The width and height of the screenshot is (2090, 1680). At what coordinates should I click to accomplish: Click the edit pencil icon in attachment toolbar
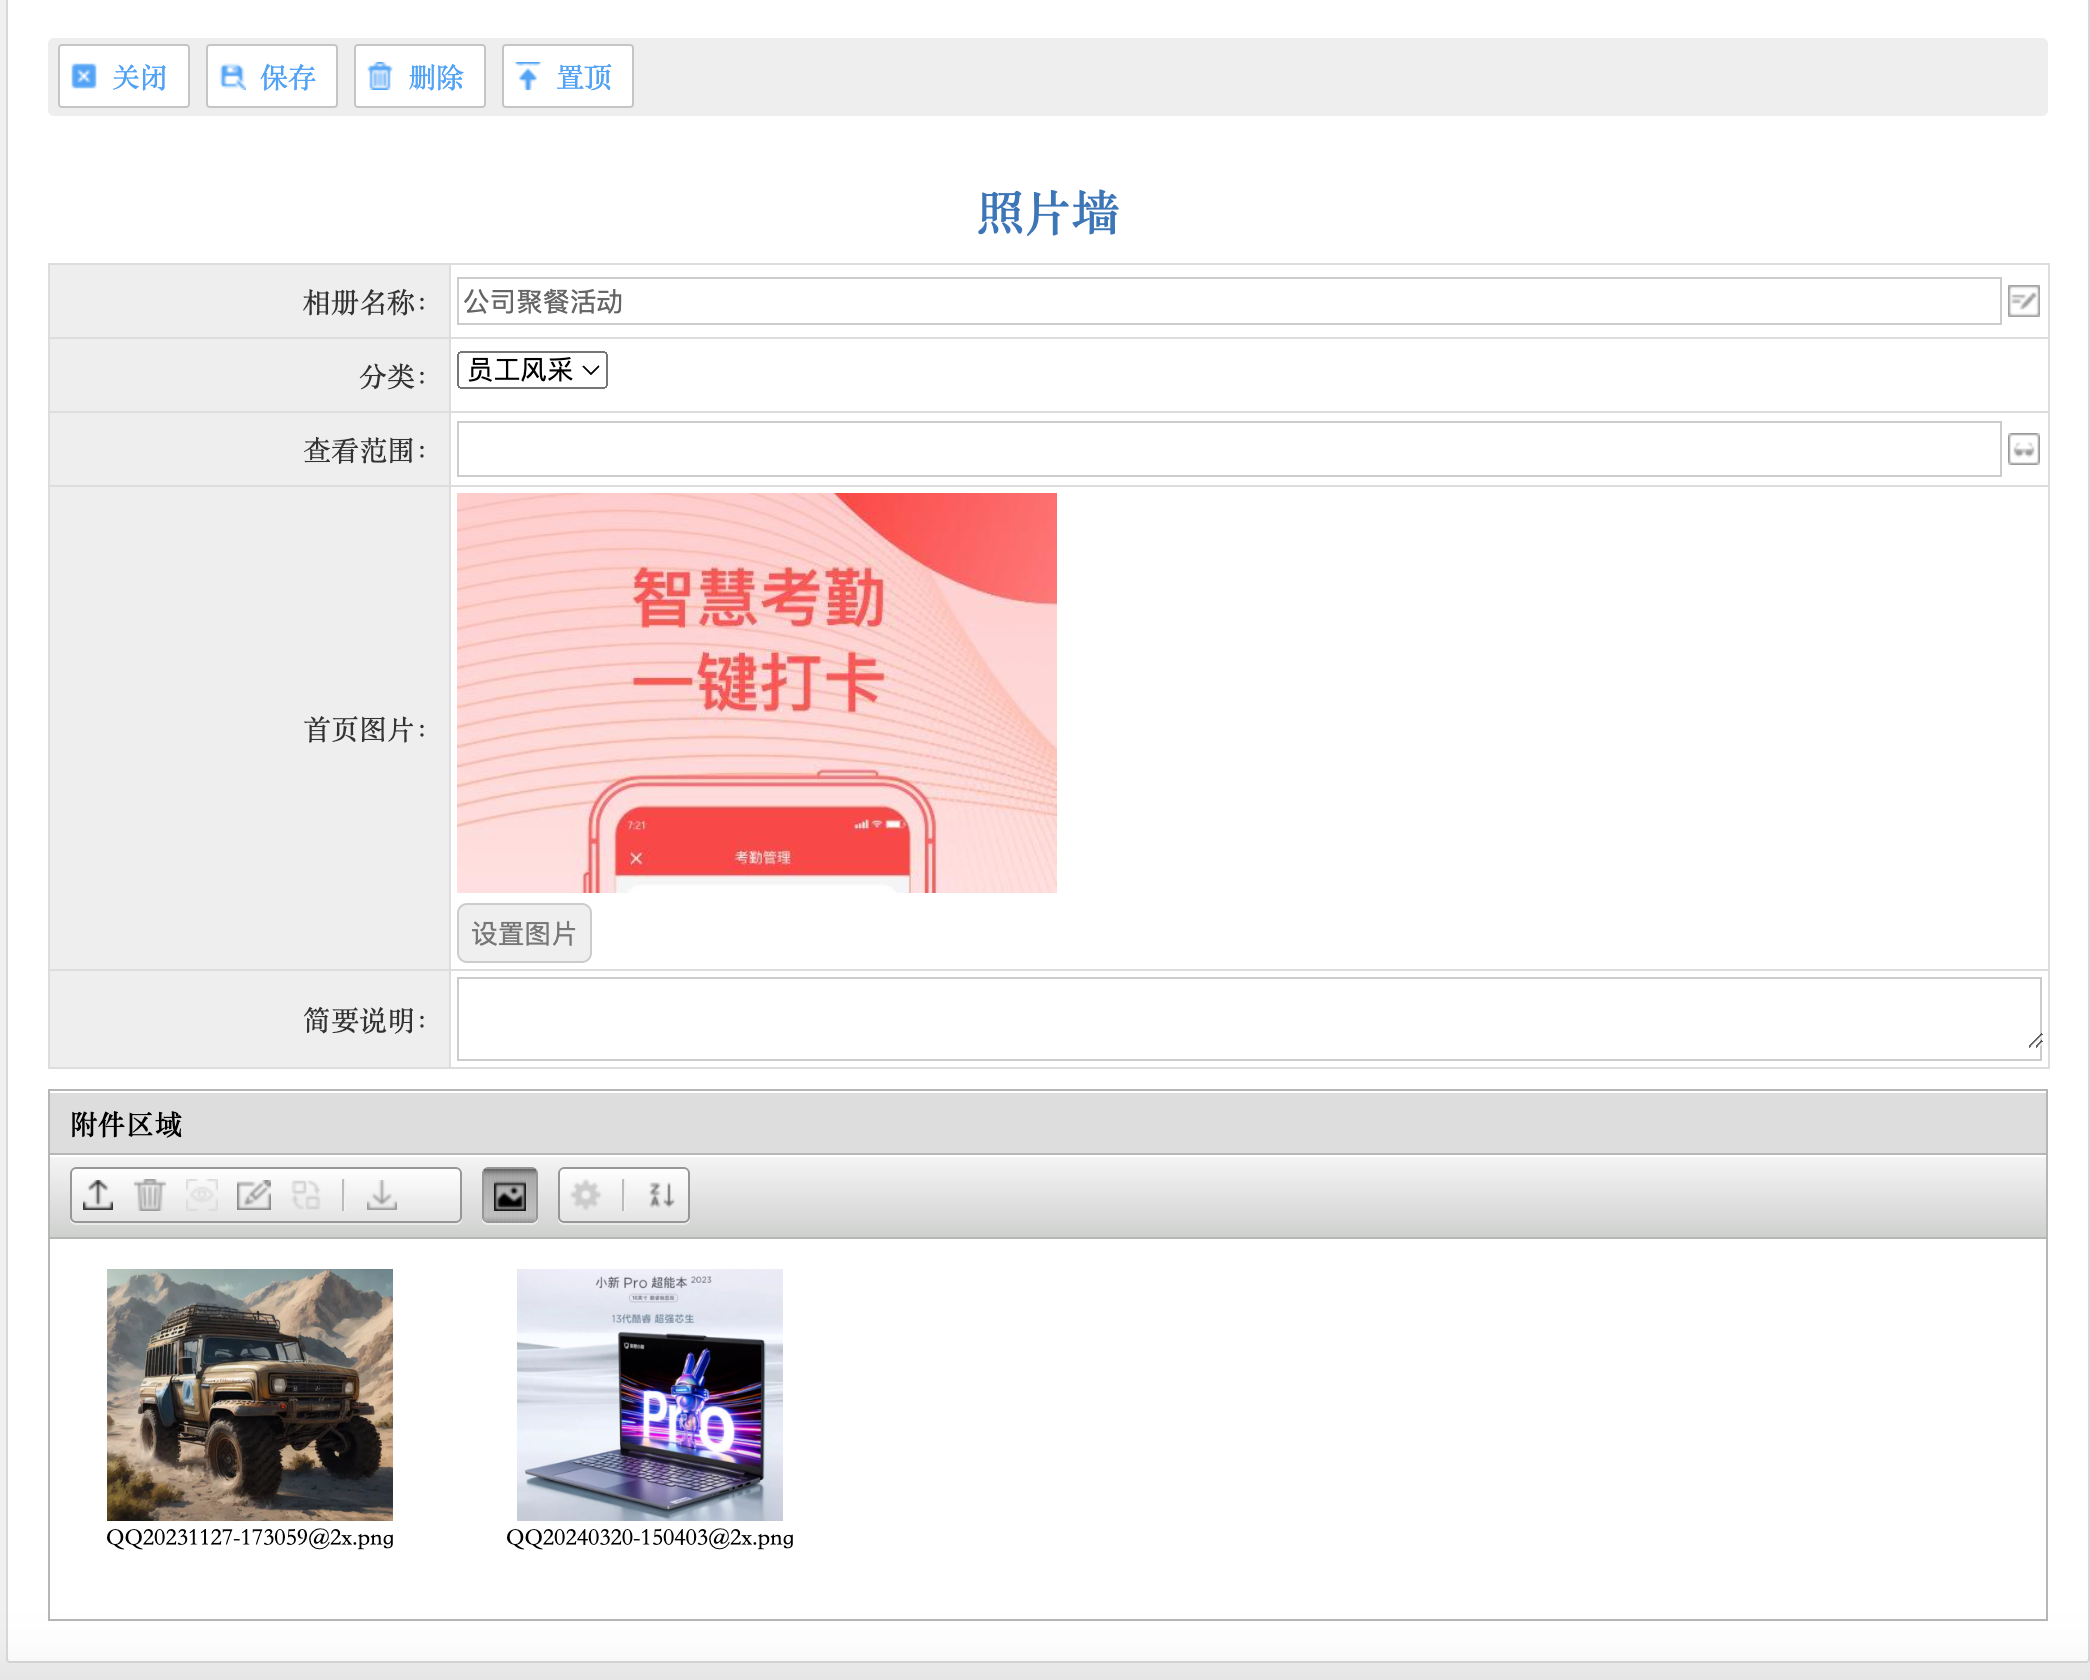[254, 1195]
